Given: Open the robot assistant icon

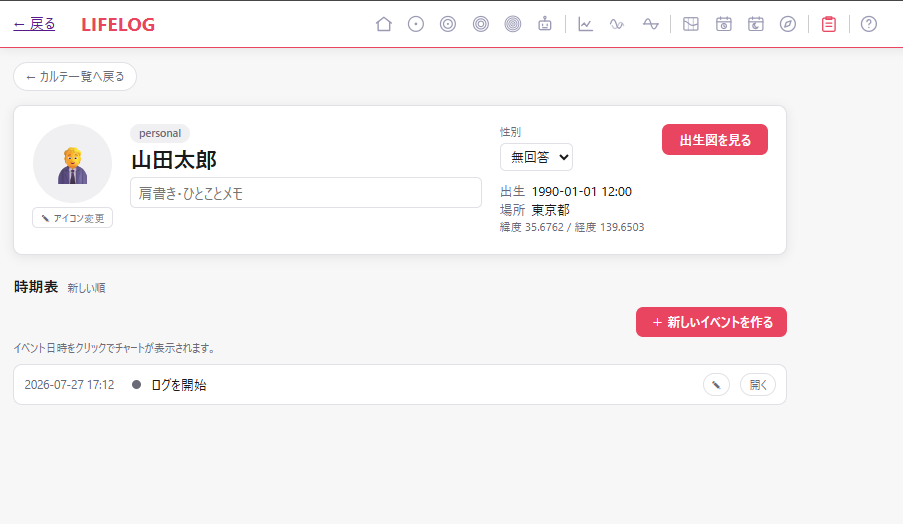Looking at the screenshot, I should [545, 24].
